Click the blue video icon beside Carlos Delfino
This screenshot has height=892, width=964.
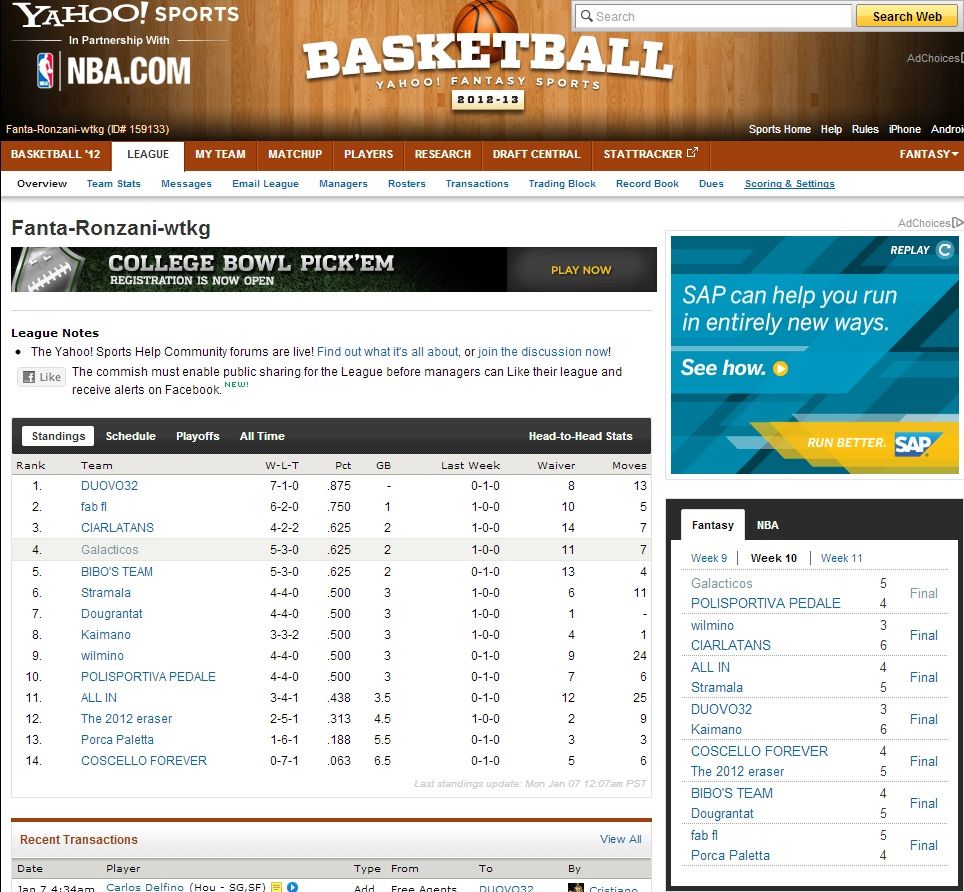click(x=293, y=887)
